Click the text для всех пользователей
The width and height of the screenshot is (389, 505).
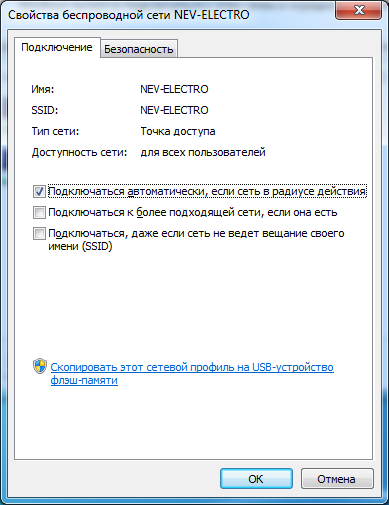coord(203,152)
